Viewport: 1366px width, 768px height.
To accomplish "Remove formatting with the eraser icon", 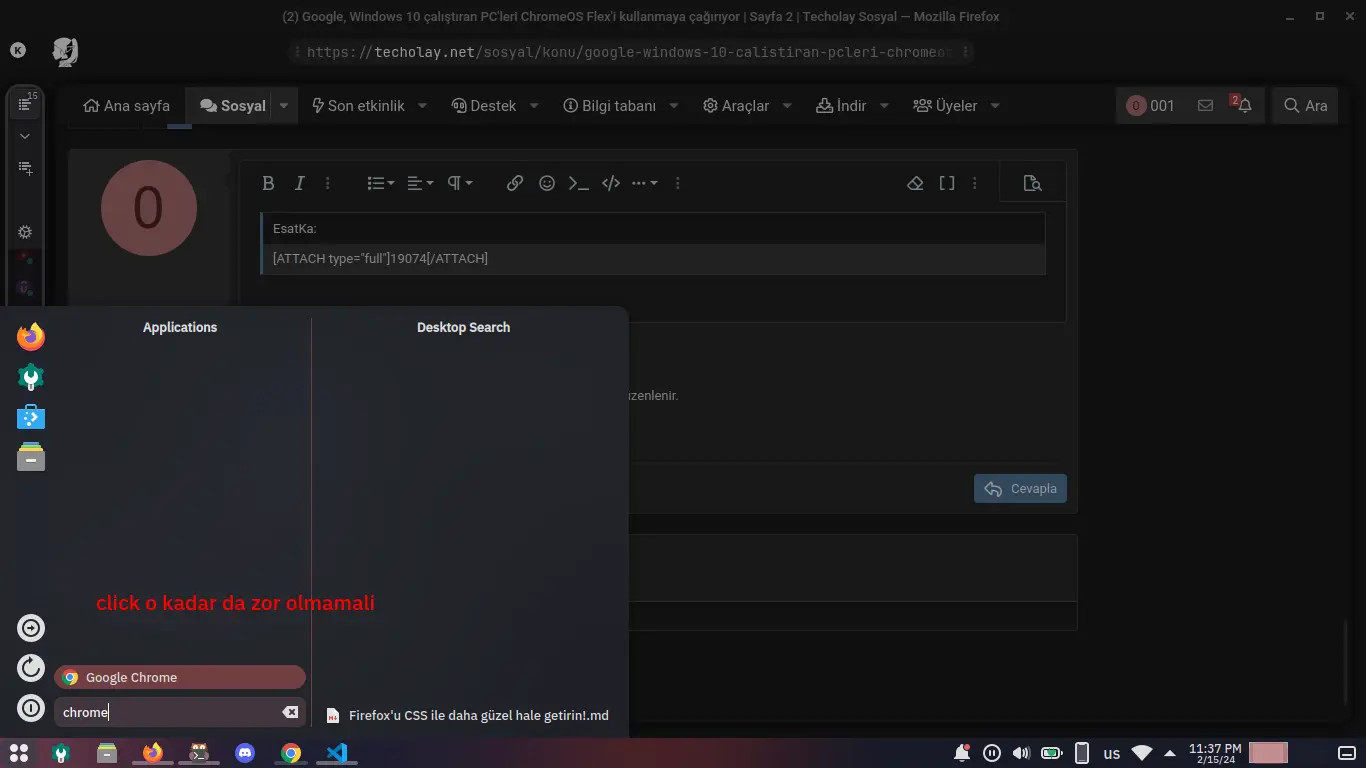I will (x=915, y=183).
